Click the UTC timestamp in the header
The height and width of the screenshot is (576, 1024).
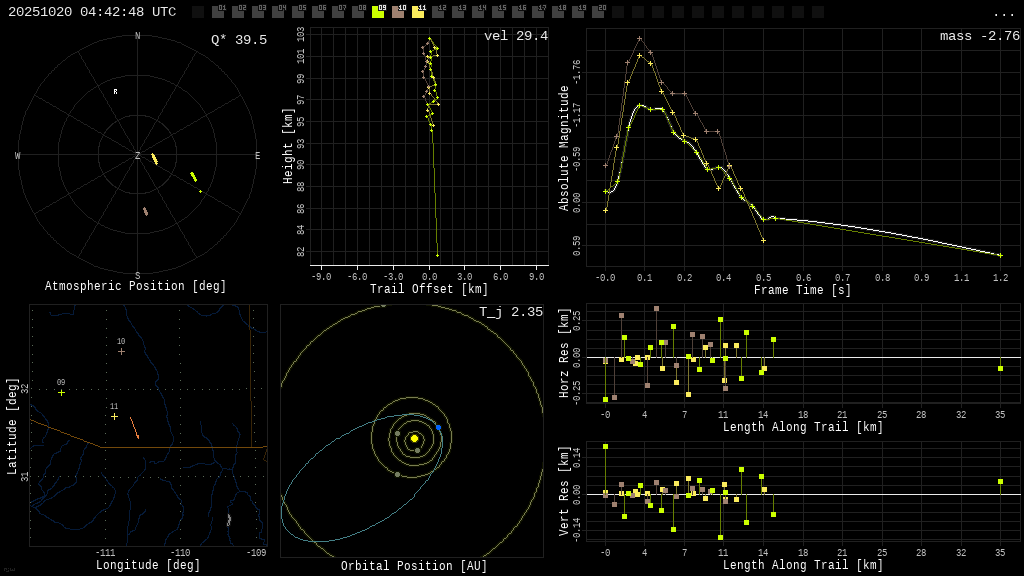[x=92, y=12]
